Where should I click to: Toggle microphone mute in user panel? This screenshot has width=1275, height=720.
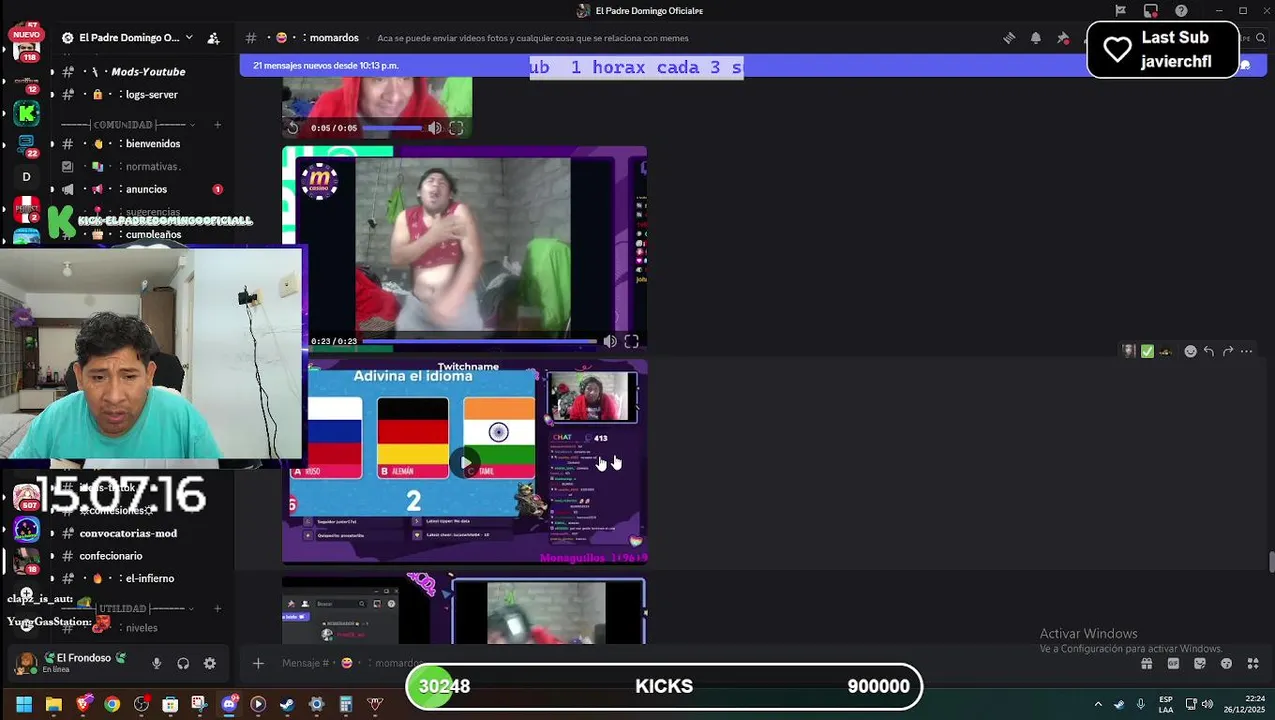pyautogui.click(x=156, y=663)
